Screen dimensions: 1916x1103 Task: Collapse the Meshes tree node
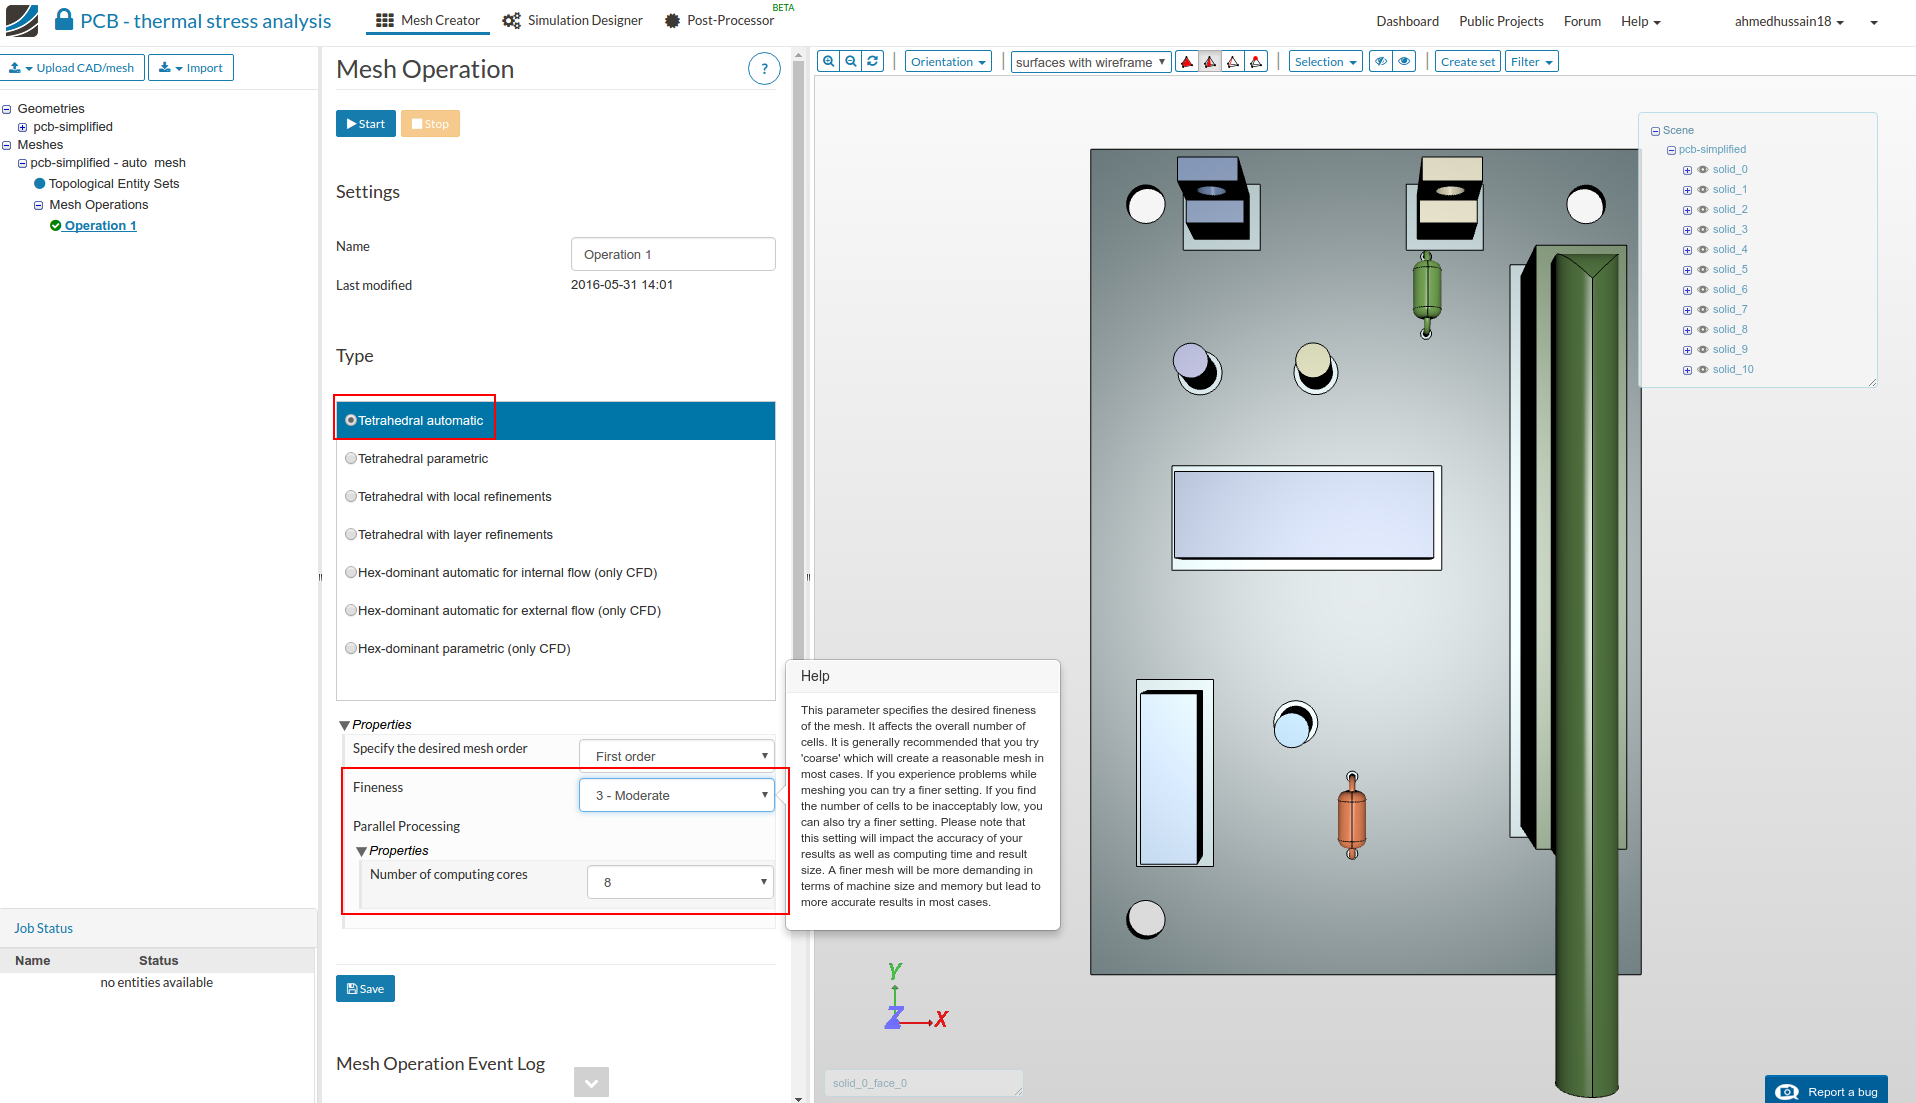pyautogui.click(x=7, y=145)
